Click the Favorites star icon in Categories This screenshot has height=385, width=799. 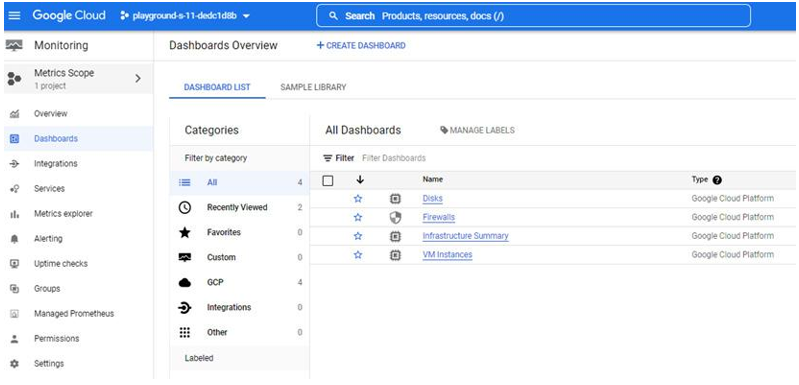click(184, 232)
